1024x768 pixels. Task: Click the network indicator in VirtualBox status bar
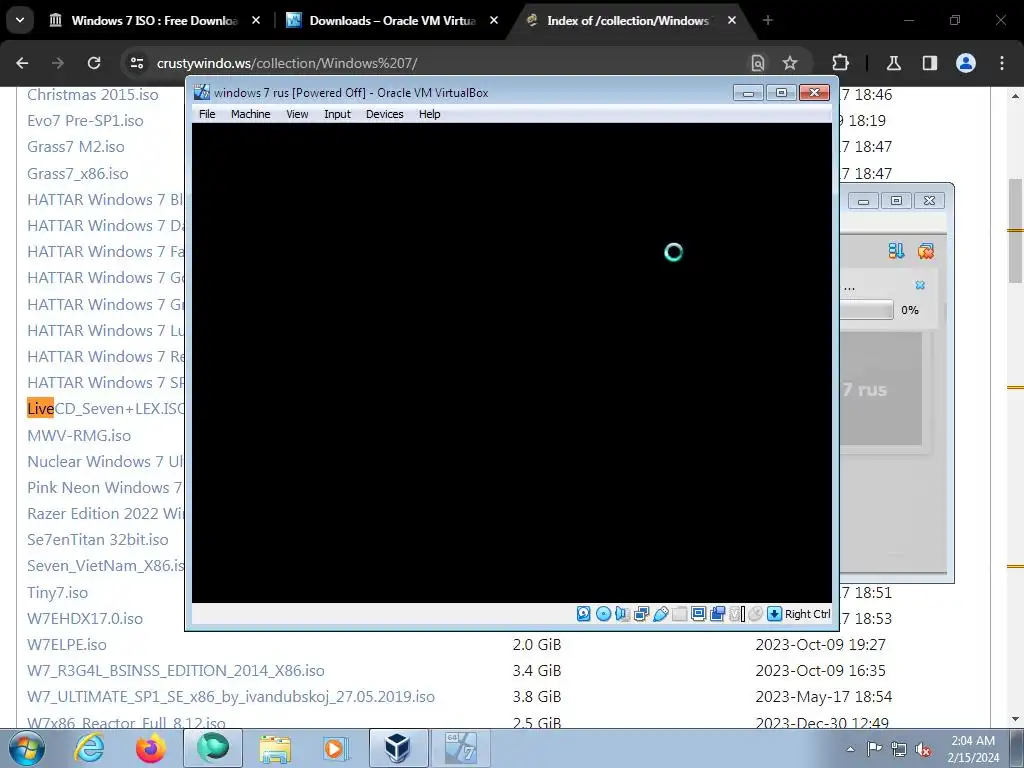[641, 614]
